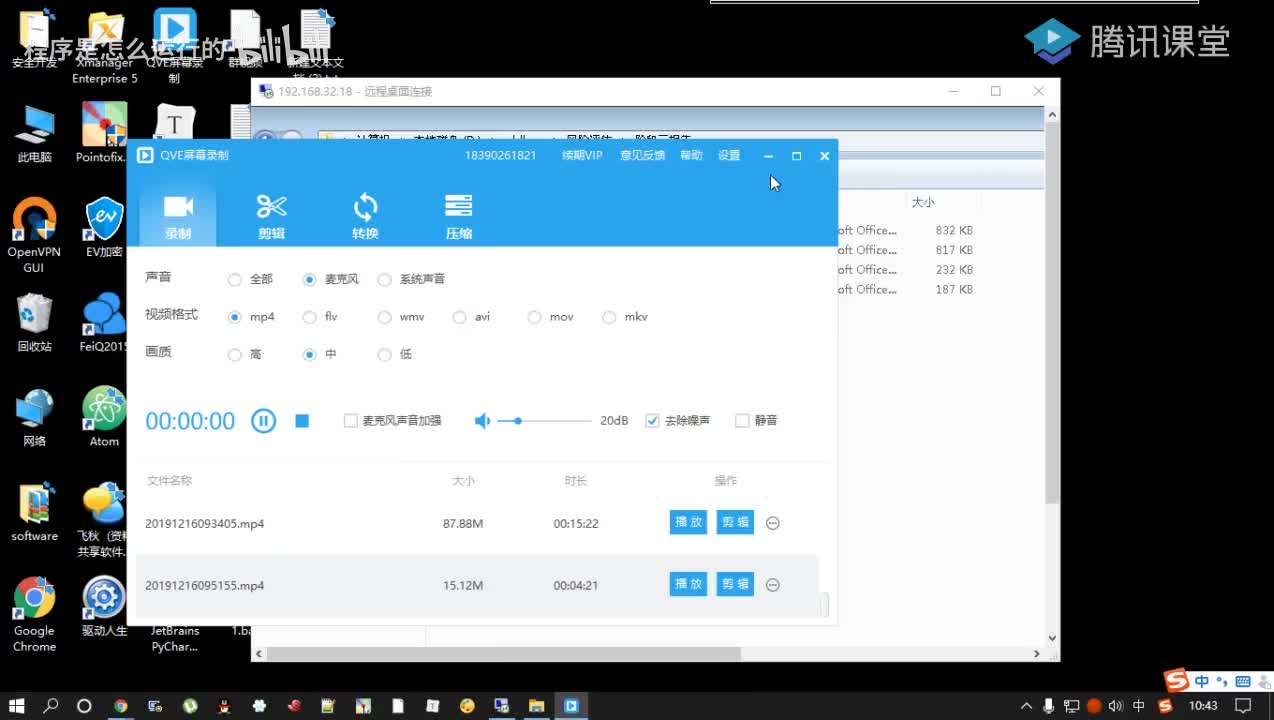Viewport: 1274px width, 720px height.
Task: Click the QVE屏幕录制 title bar logo icon
Action: click(145, 156)
